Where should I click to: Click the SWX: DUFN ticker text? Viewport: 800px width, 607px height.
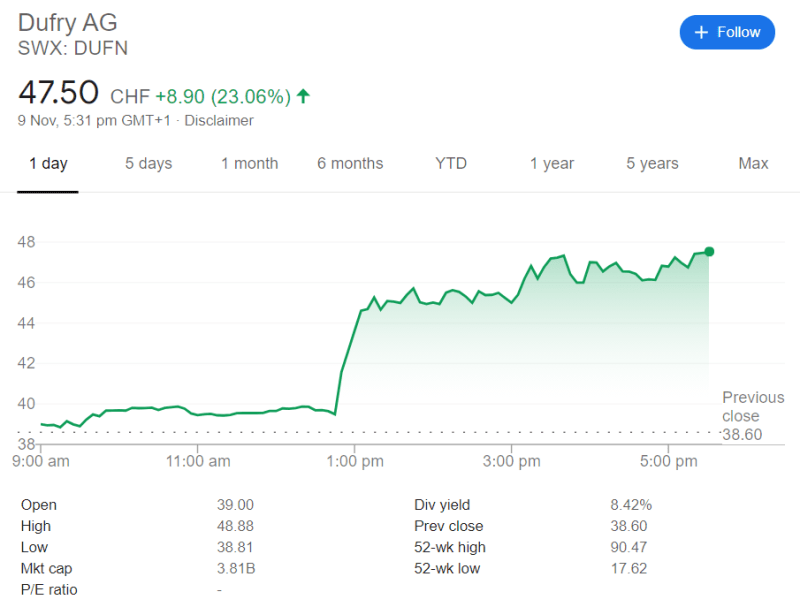click(72, 48)
